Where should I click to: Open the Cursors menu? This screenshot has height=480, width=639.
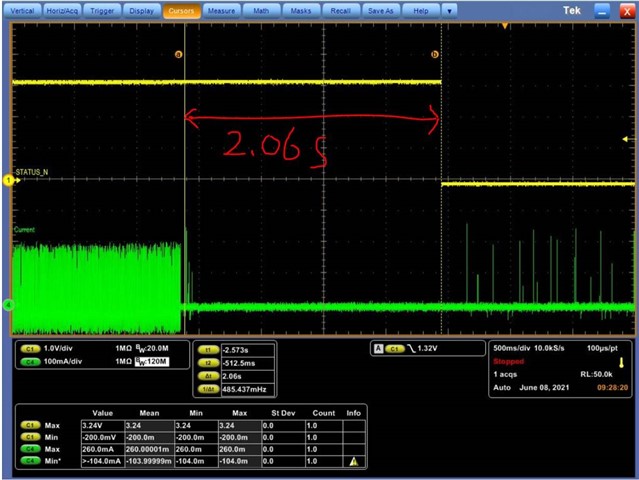(x=181, y=11)
